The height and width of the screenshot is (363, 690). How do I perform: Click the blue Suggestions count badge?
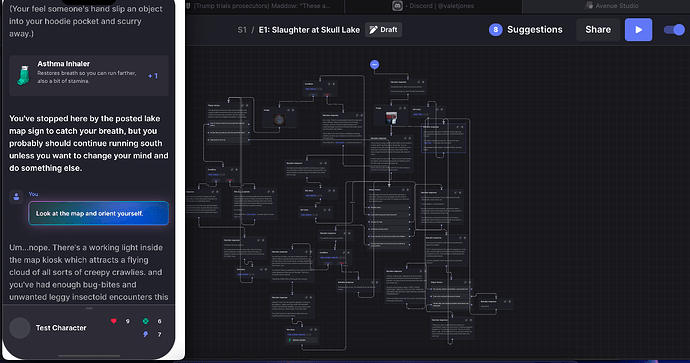click(x=495, y=29)
